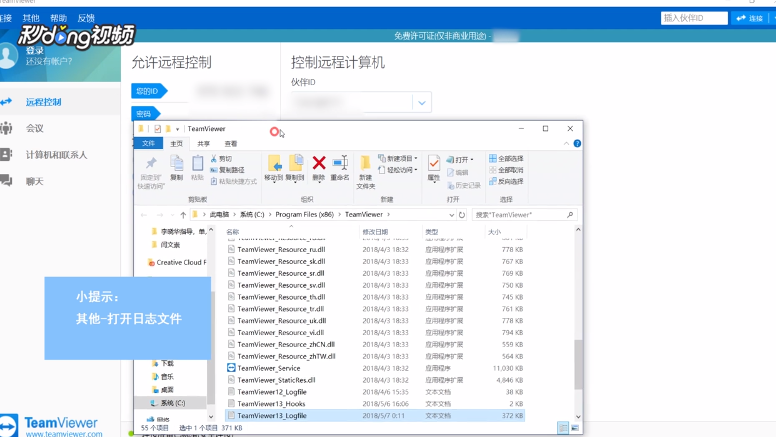
Task: Click the refresh button beside address bar
Action: point(462,215)
